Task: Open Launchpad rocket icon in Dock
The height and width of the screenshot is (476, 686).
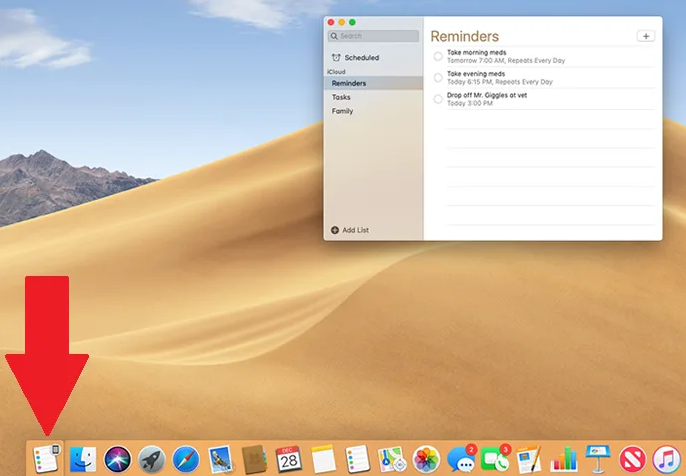Action: tap(152, 459)
